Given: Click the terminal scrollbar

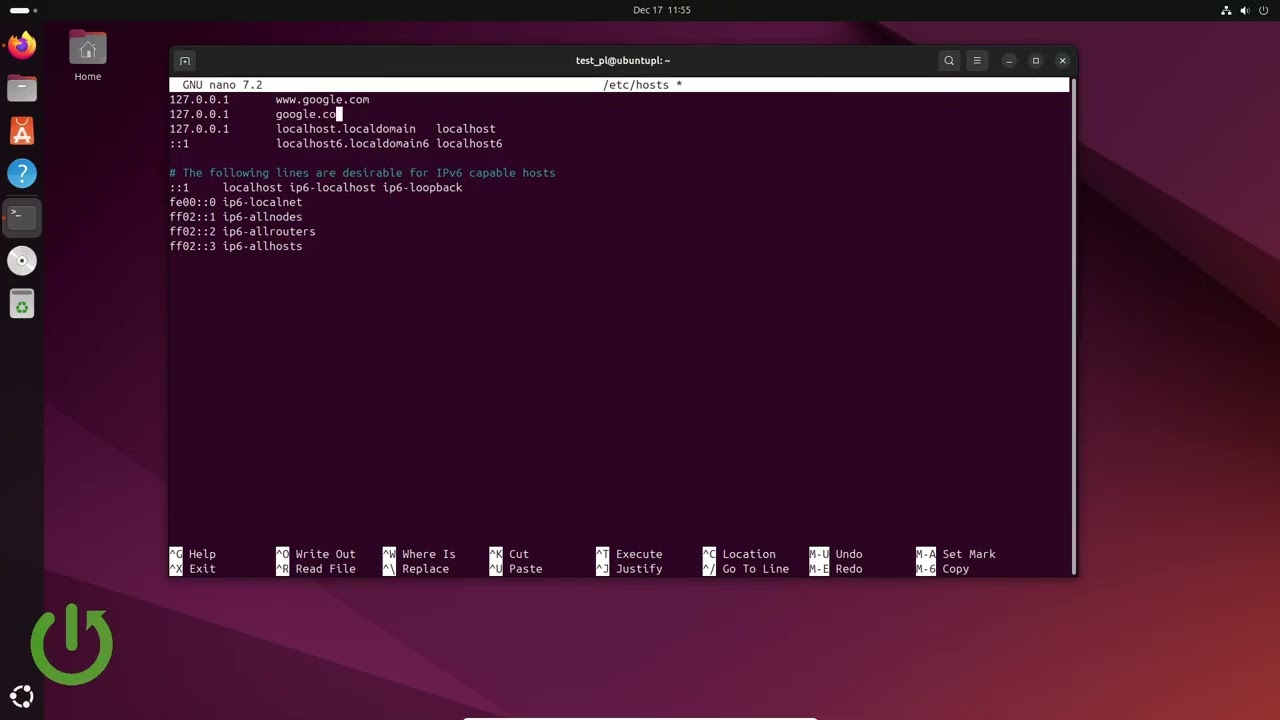Looking at the screenshot, I should pyautogui.click(x=1073, y=326).
